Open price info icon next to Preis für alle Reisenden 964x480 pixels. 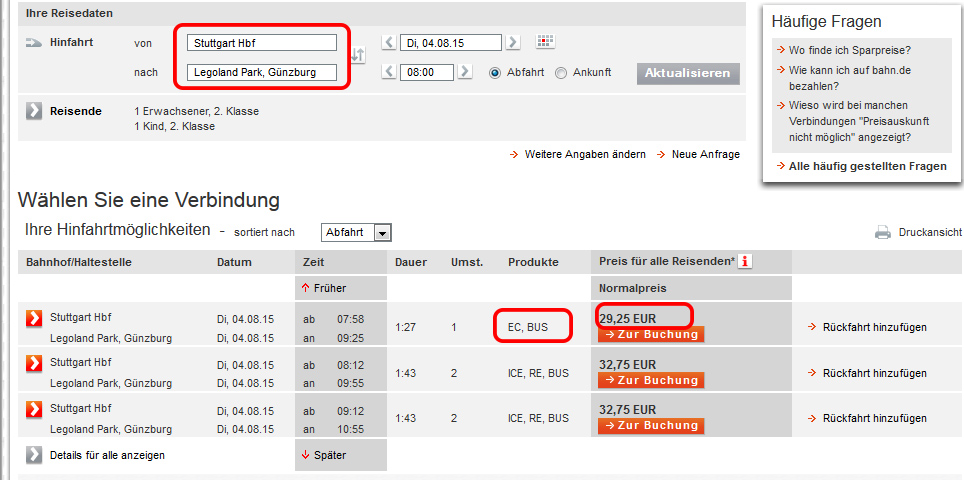[745, 262]
